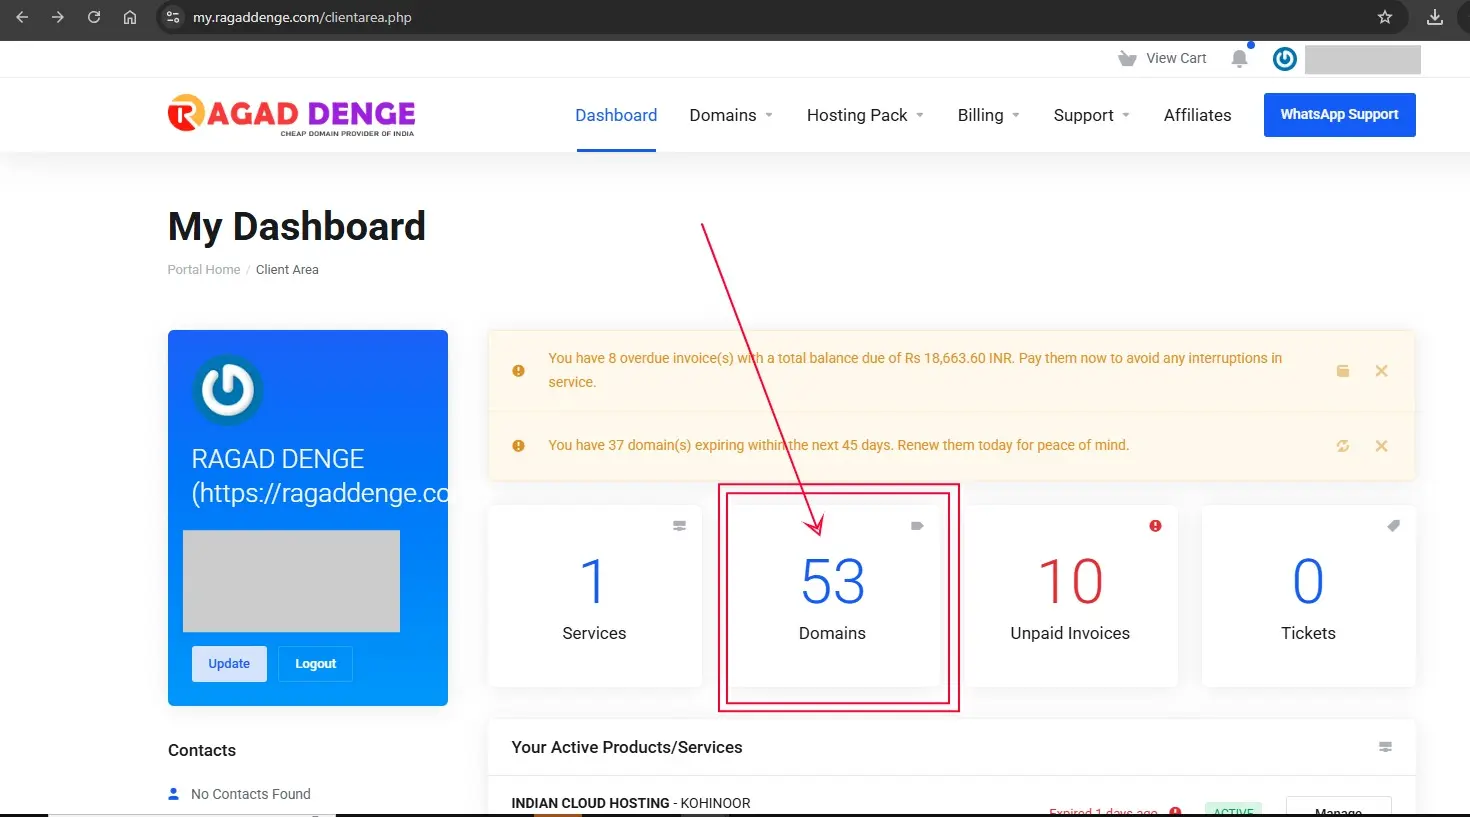1470x817 pixels.
Task: Open the 10 Unpaid Invoices card
Action: coord(1070,596)
